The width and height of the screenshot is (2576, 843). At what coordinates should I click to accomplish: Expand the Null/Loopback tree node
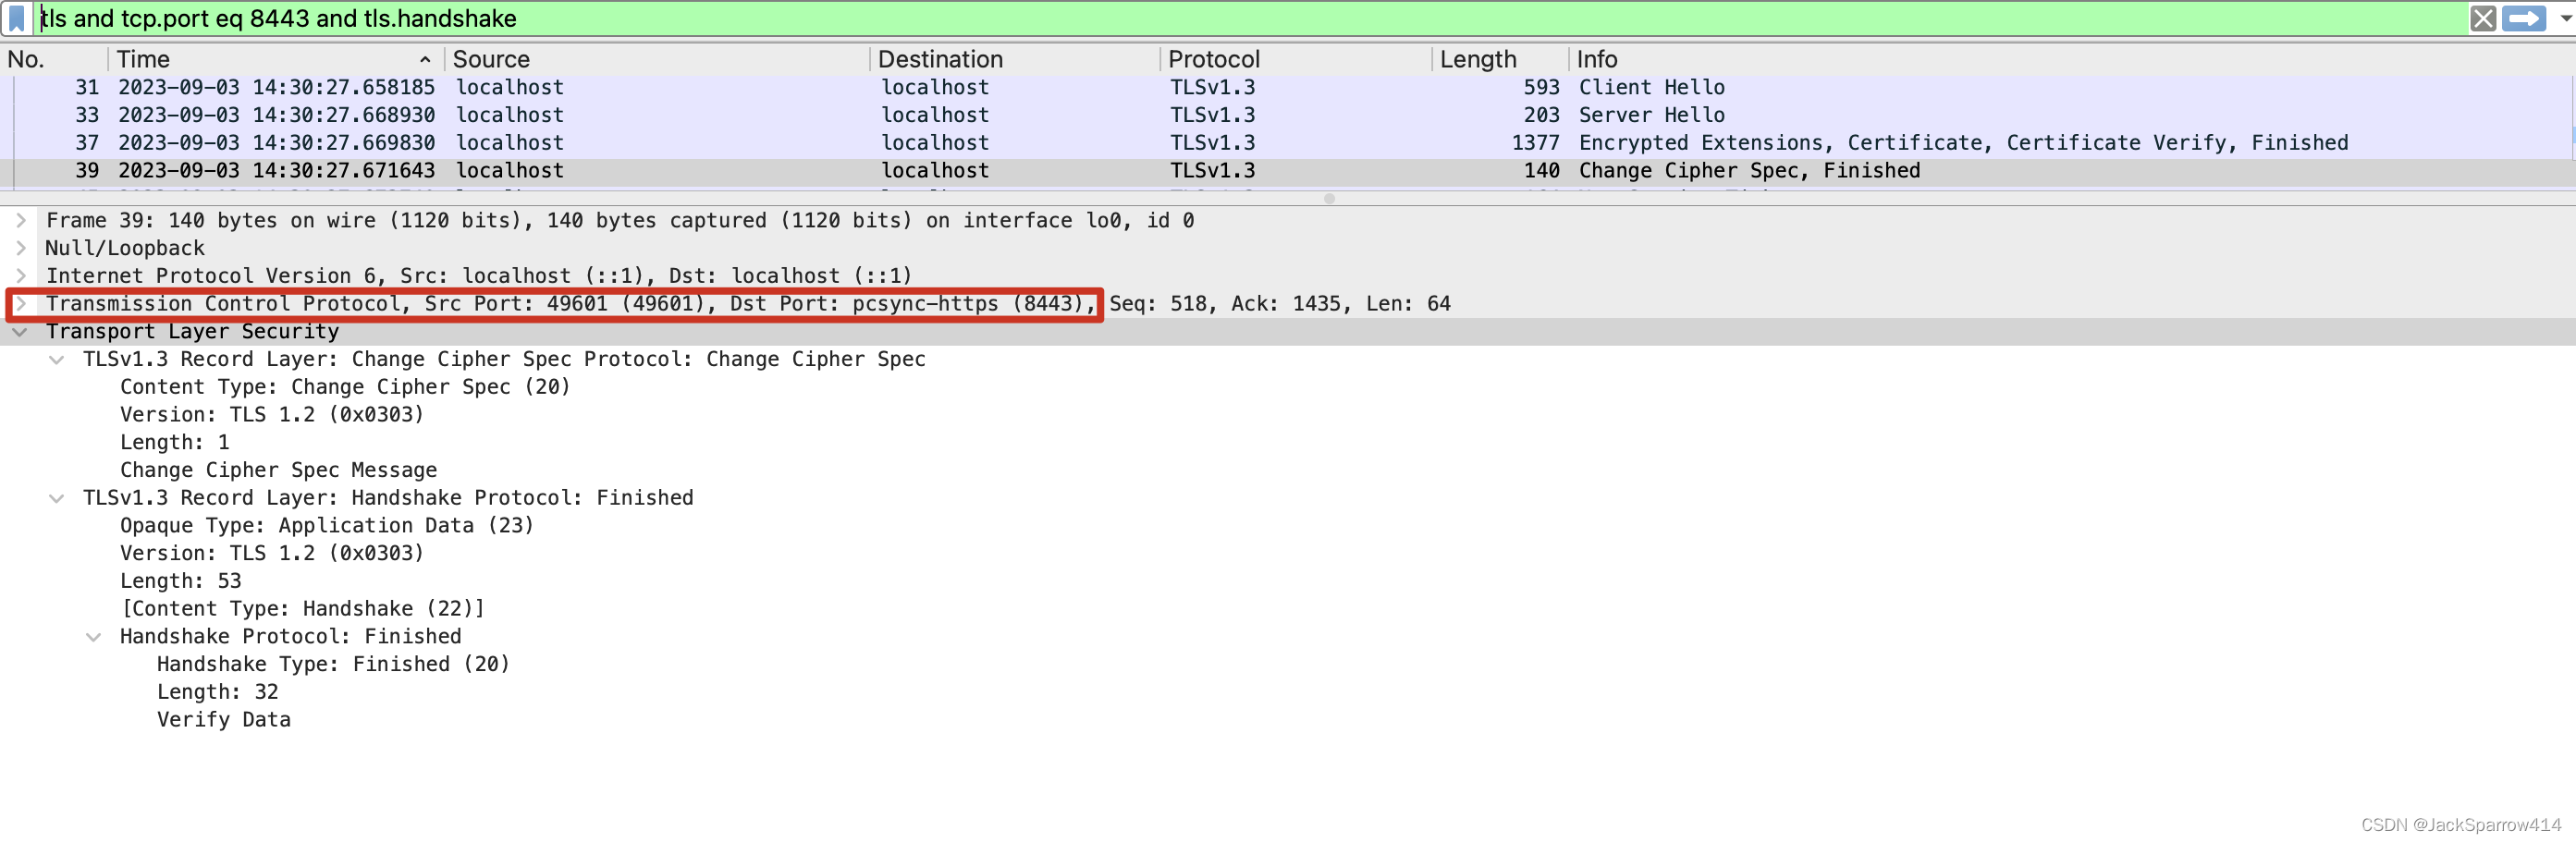tap(20, 248)
